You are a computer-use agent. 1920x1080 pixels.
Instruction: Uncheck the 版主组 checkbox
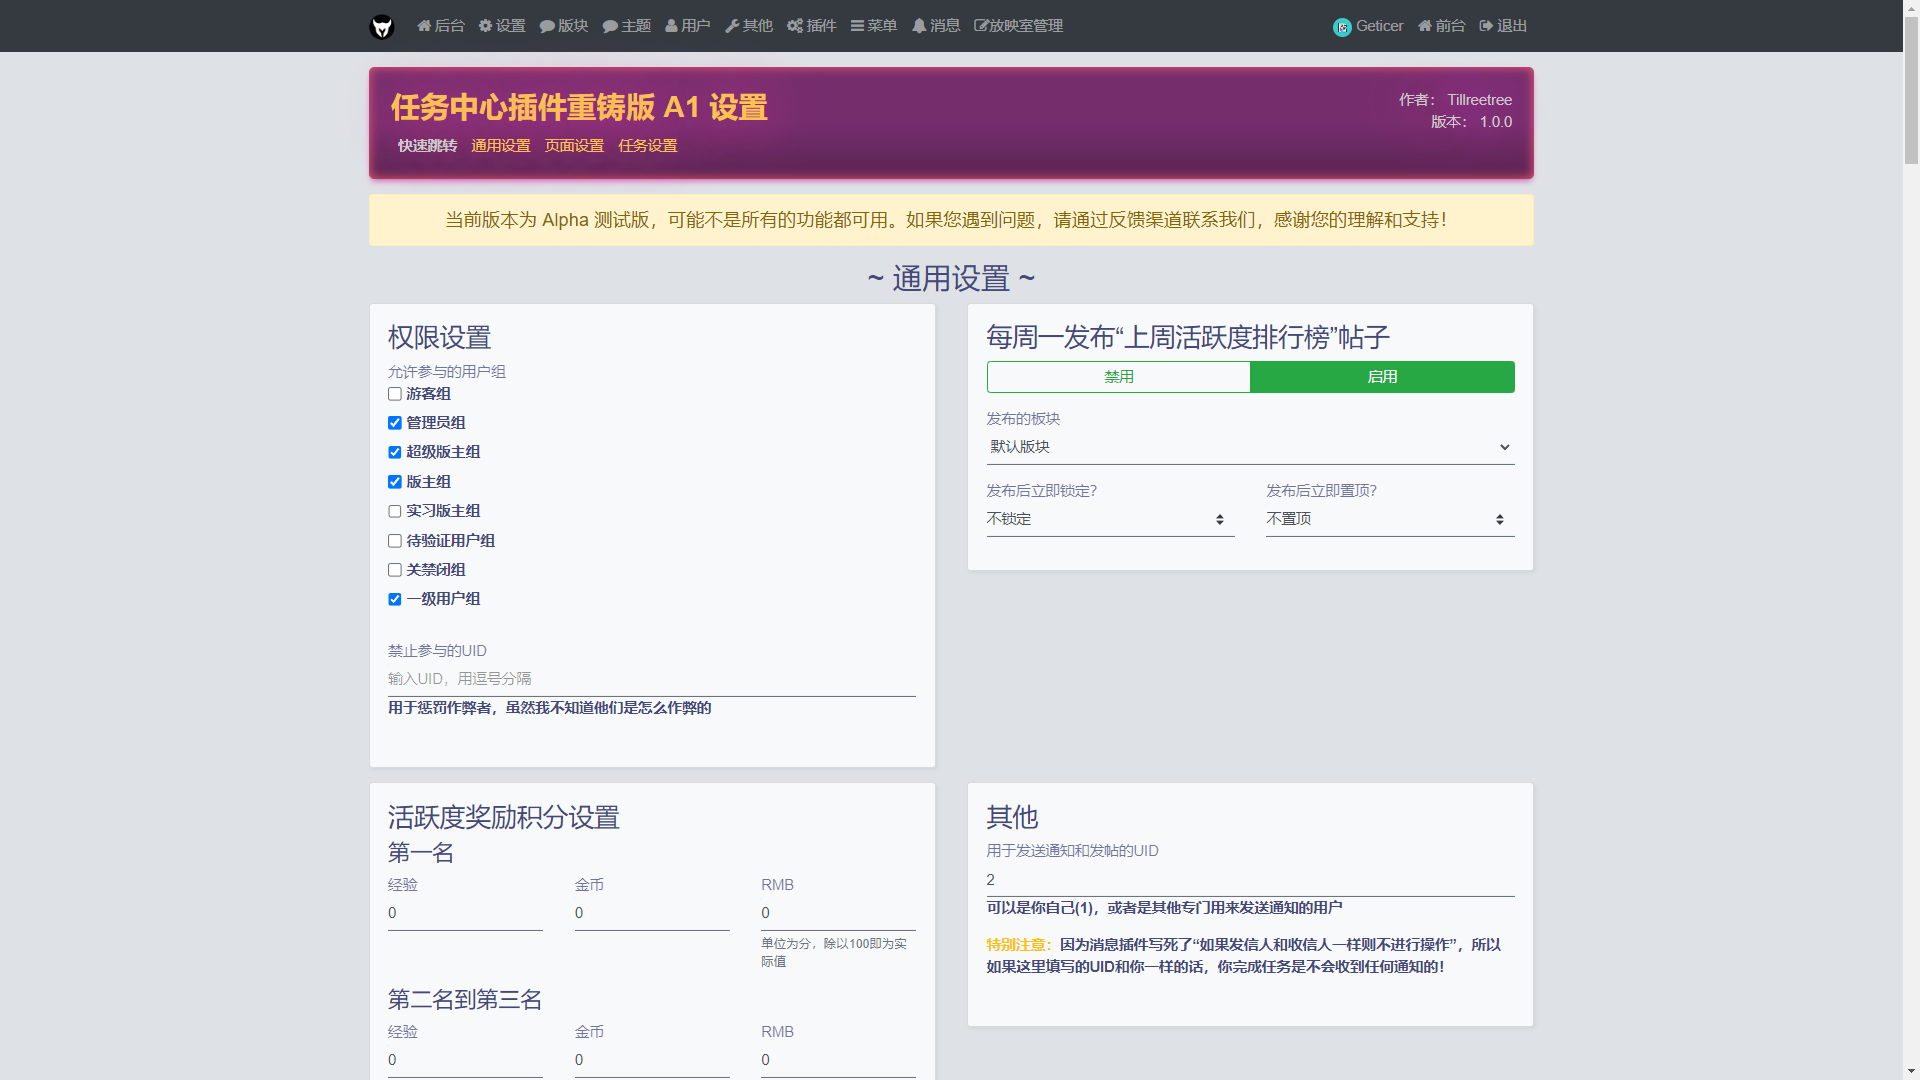395,482
